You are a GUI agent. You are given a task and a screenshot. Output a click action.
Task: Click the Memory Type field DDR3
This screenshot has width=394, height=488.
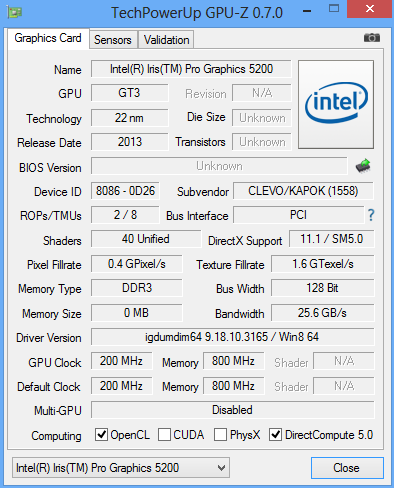(x=137, y=288)
